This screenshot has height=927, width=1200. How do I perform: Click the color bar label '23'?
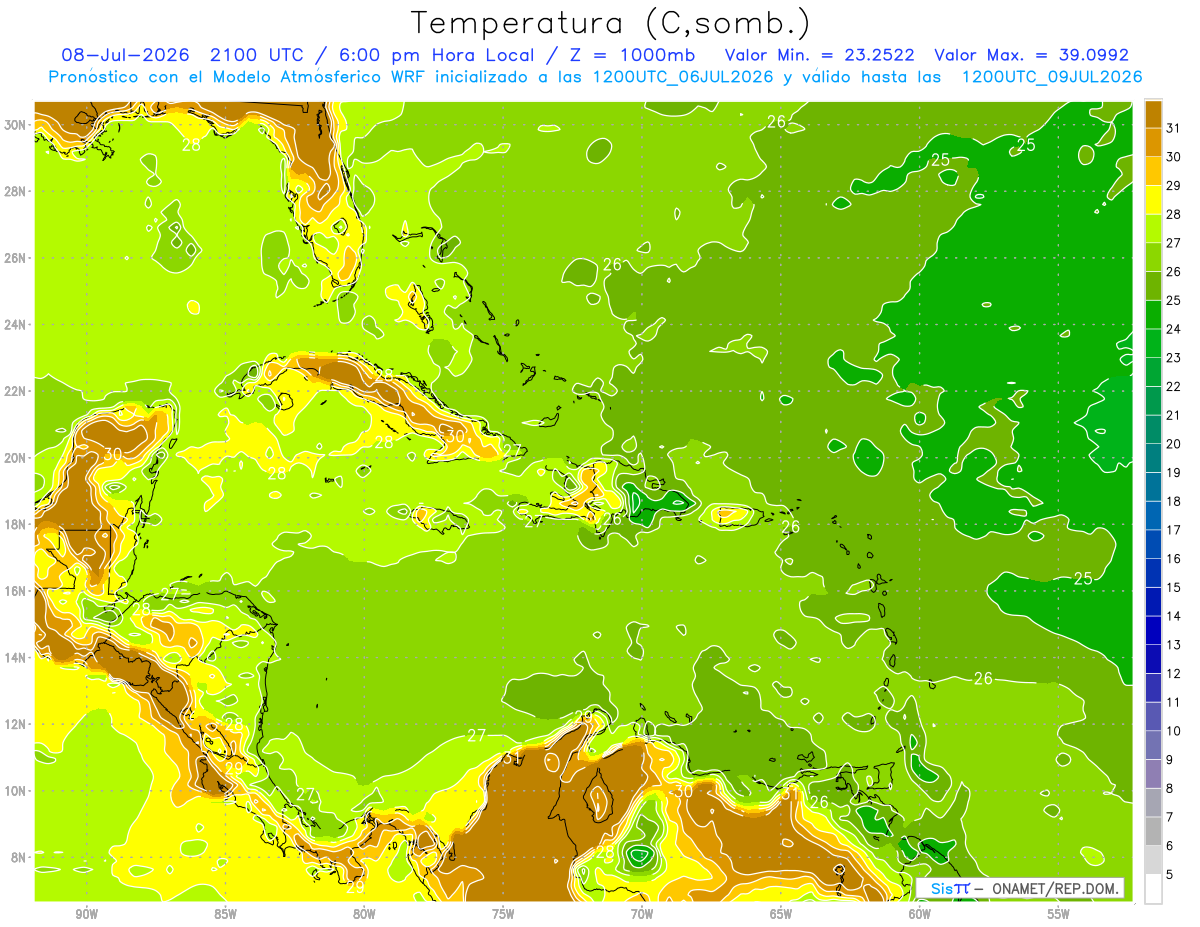click(x=1175, y=358)
